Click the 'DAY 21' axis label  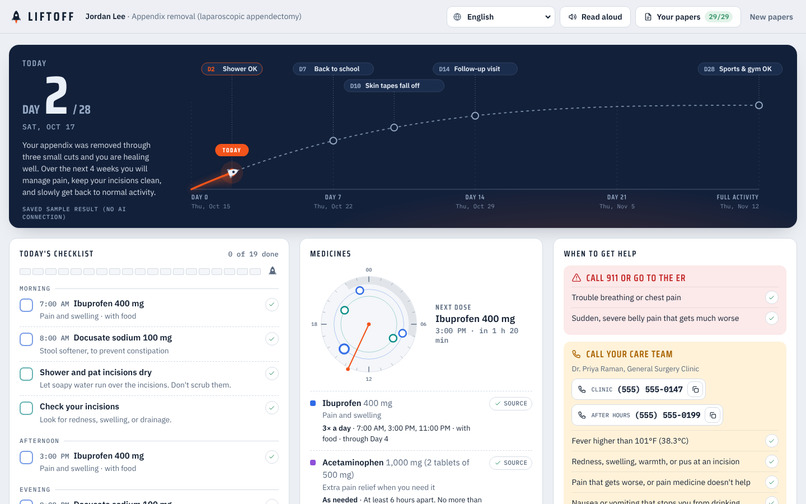(x=616, y=197)
